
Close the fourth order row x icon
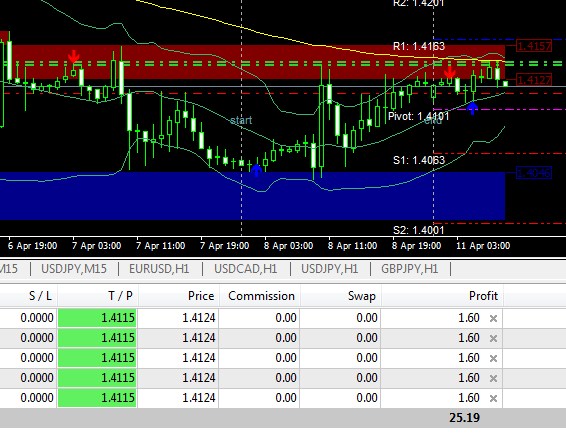tap(493, 378)
